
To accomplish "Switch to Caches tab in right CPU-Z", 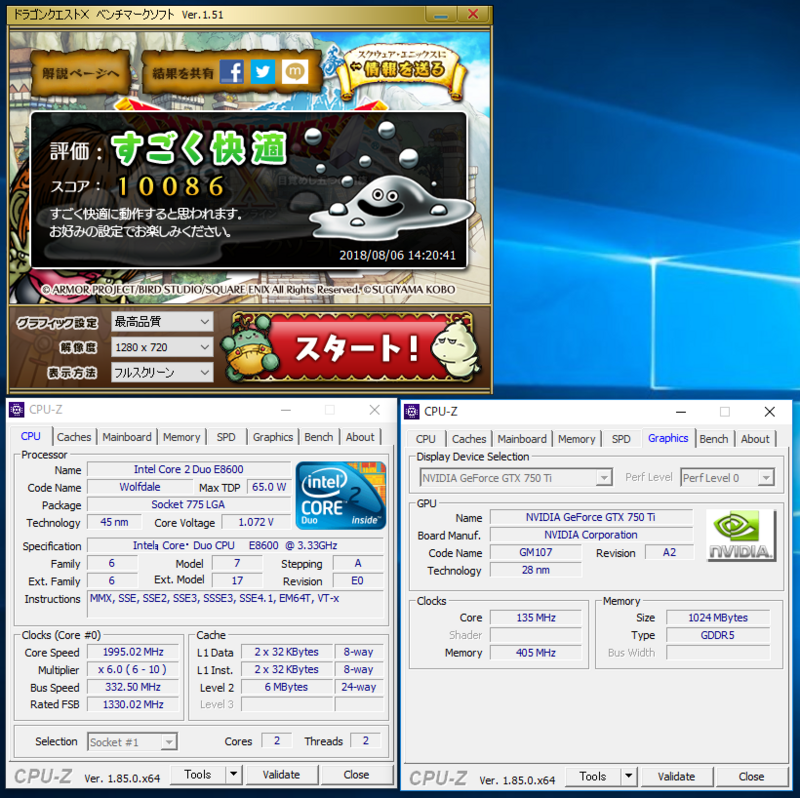I will click(469, 439).
